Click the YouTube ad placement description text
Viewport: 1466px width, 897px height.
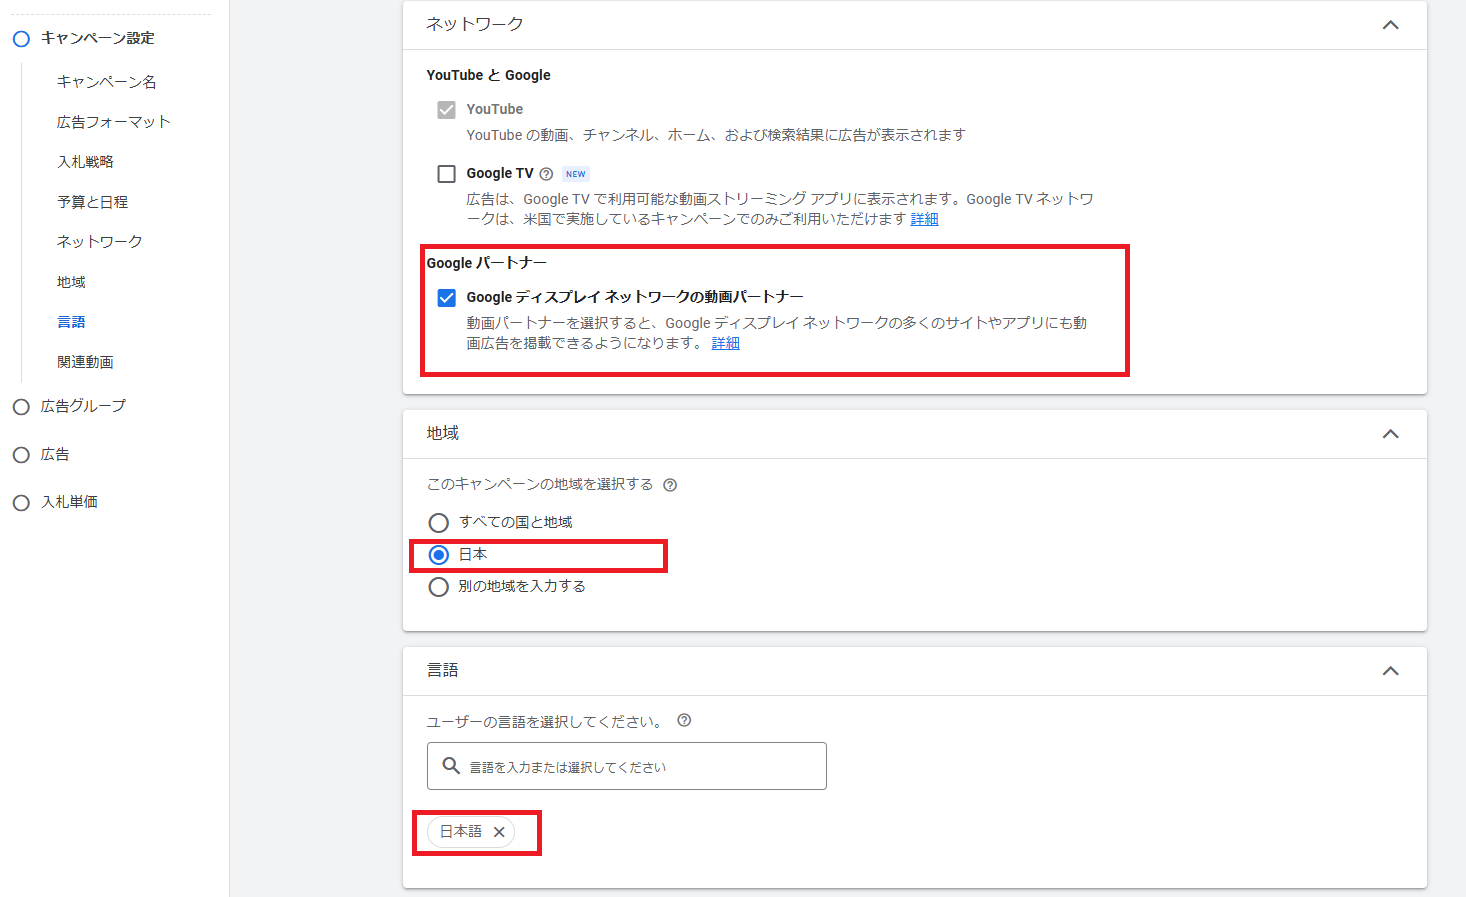click(x=716, y=135)
